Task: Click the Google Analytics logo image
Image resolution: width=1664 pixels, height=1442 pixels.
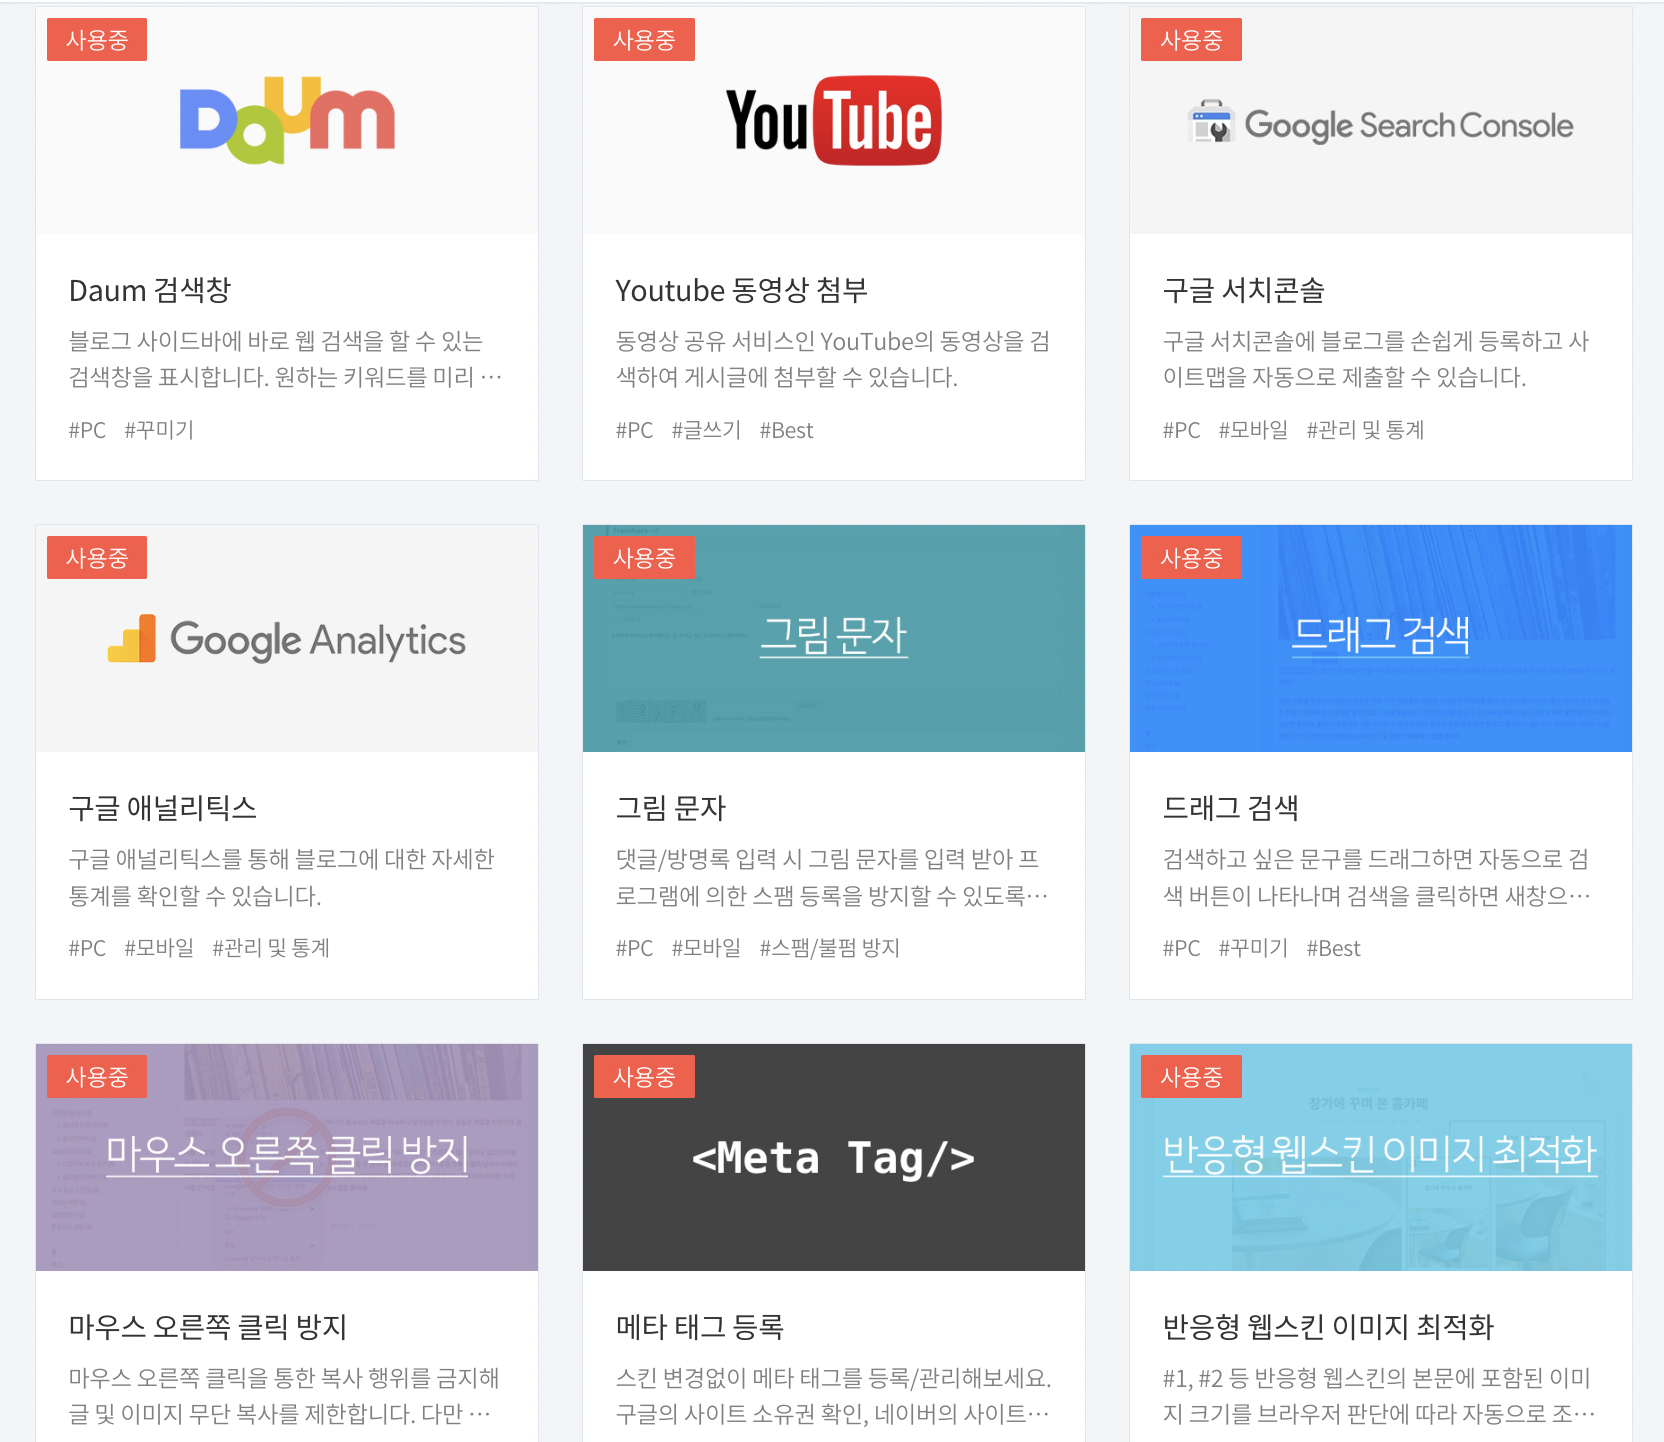Action: pos(287,639)
